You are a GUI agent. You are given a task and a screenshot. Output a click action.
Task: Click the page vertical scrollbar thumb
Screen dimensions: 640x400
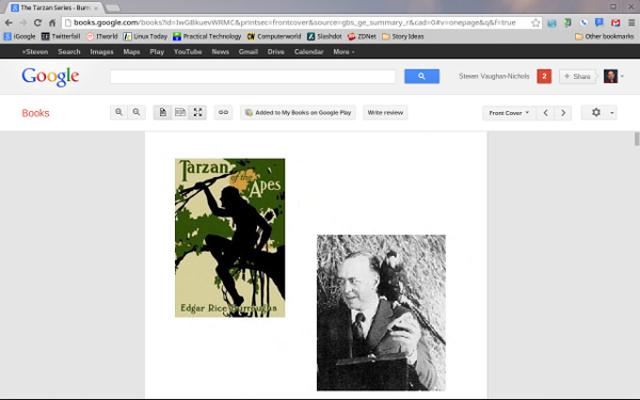(x=637, y=139)
